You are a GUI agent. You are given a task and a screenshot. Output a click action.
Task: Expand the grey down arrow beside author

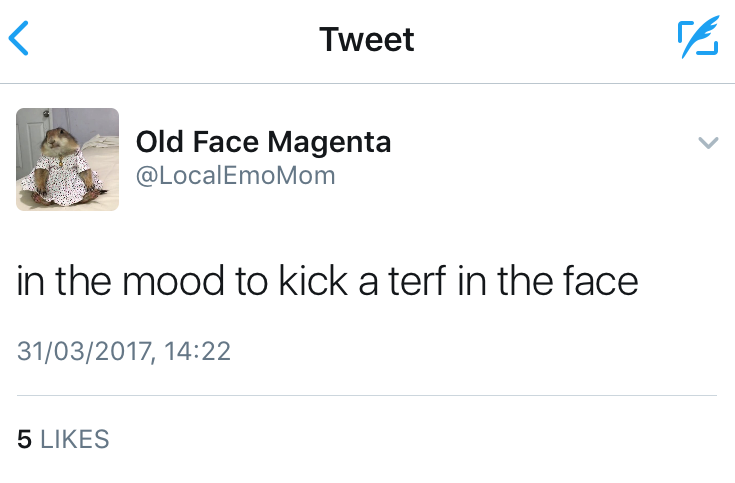click(x=707, y=143)
